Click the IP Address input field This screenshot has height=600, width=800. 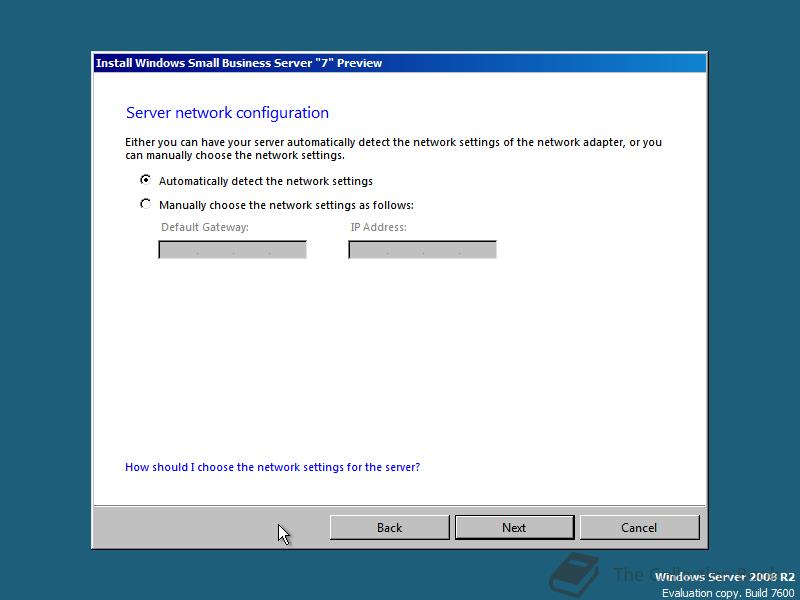(x=422, y=249)
